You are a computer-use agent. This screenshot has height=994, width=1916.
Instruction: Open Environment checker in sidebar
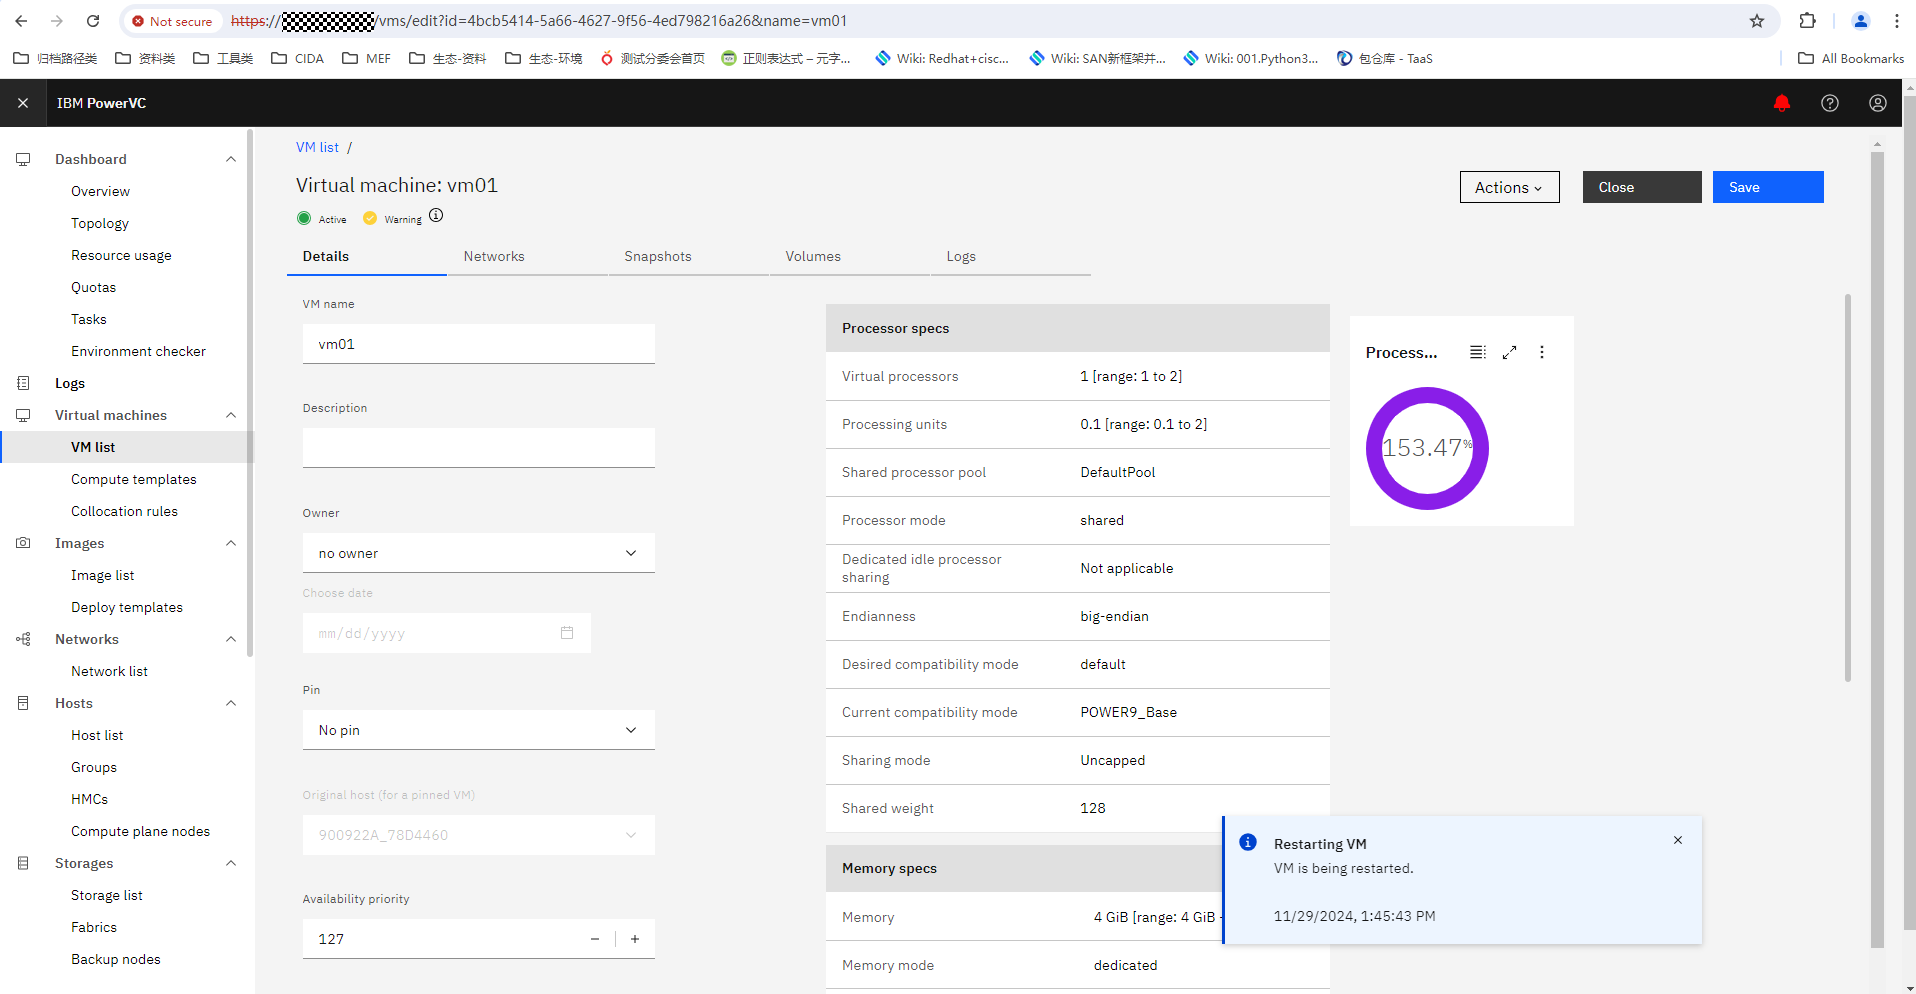coord(138,351)
